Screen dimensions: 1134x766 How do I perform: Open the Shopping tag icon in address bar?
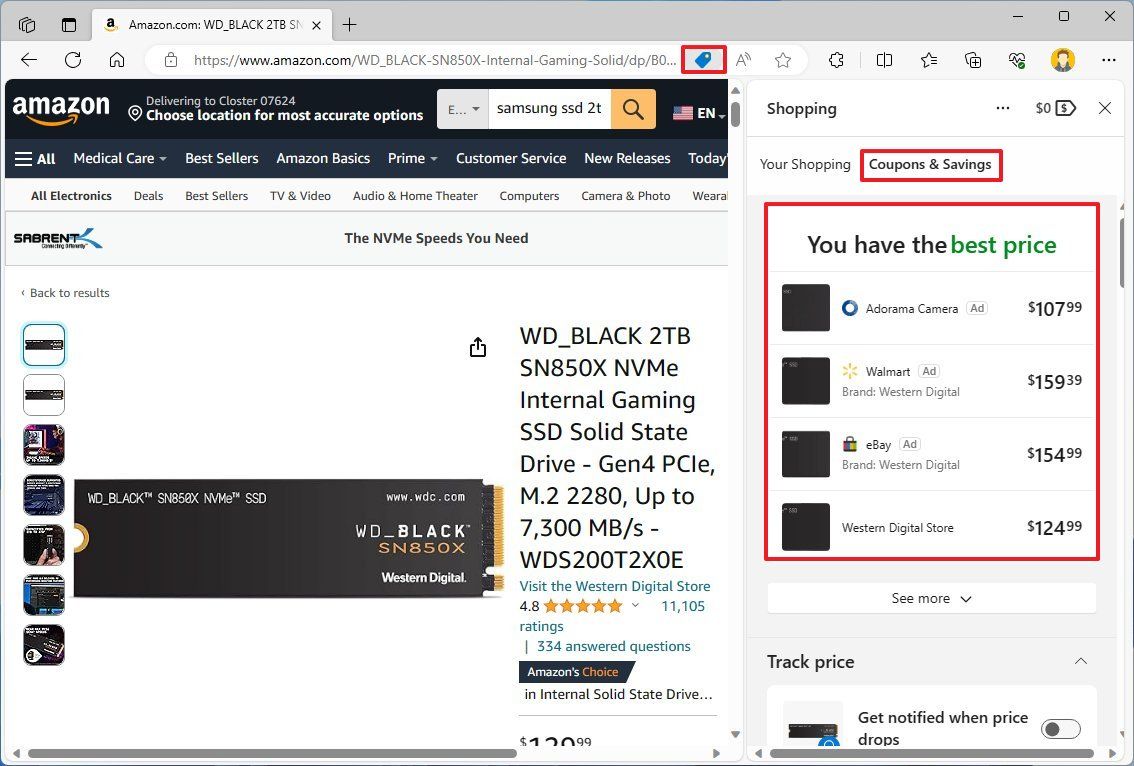(703, 59)
